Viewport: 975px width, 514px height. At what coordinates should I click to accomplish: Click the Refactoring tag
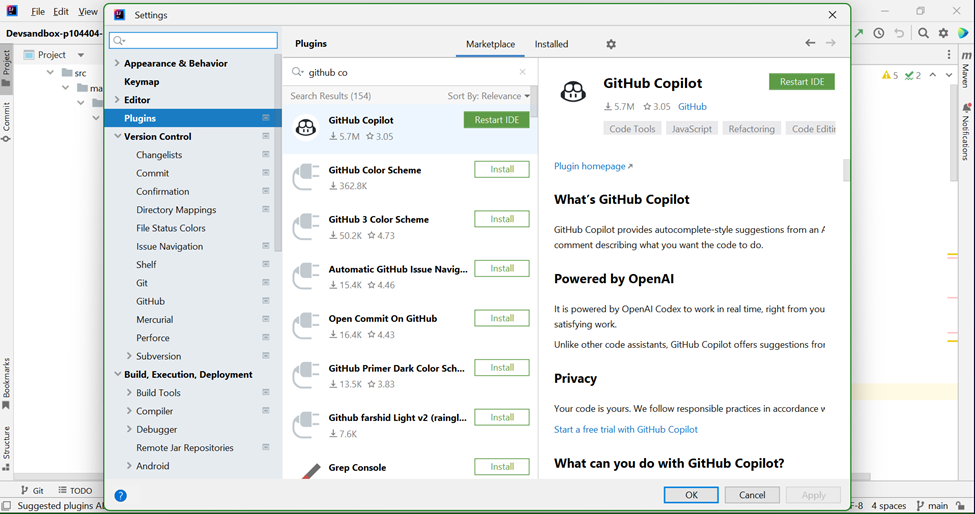[751, 129]
